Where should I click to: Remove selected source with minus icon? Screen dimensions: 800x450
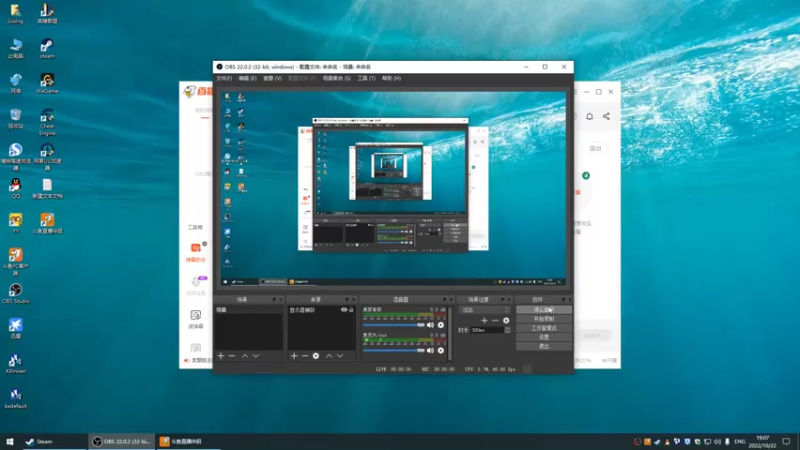305,356
